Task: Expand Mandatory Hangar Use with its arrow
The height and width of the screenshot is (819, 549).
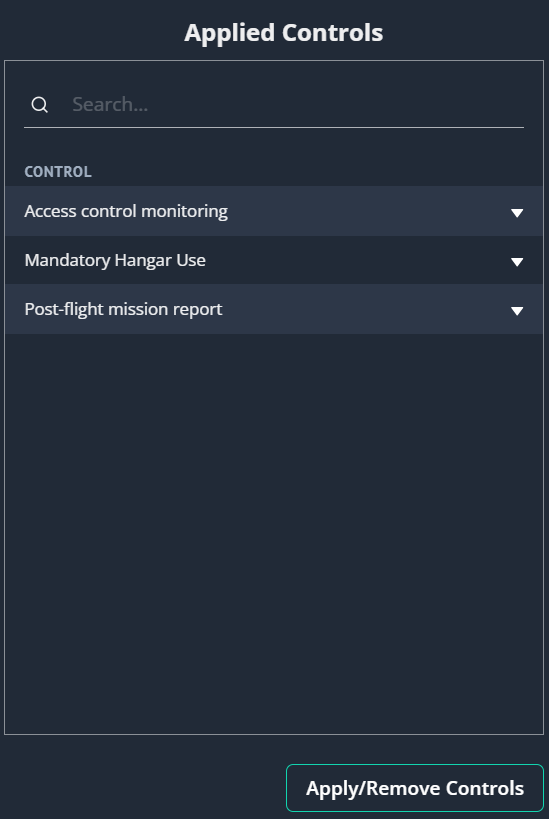Action: click(517, 261)
